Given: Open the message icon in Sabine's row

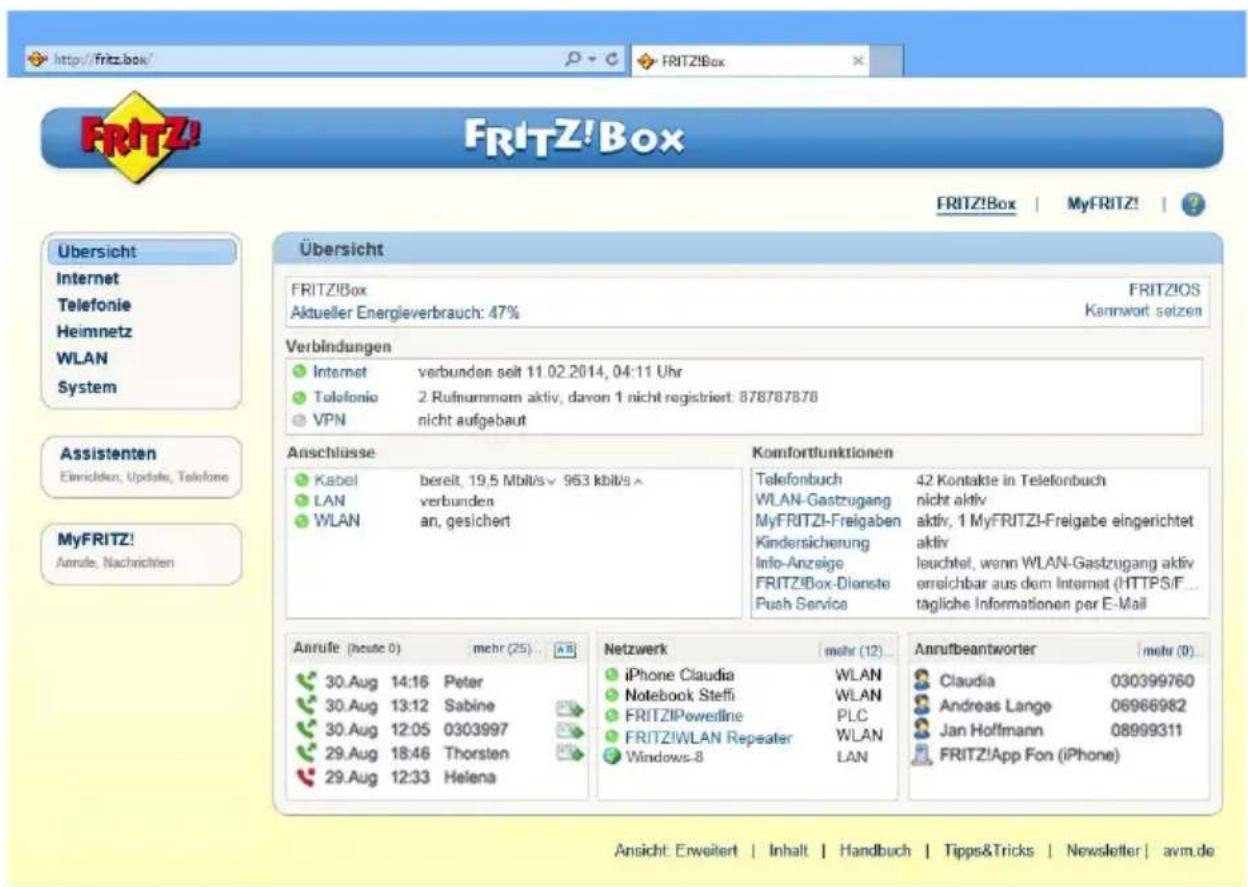Looking at the screenshot, I should coord(569,709).
